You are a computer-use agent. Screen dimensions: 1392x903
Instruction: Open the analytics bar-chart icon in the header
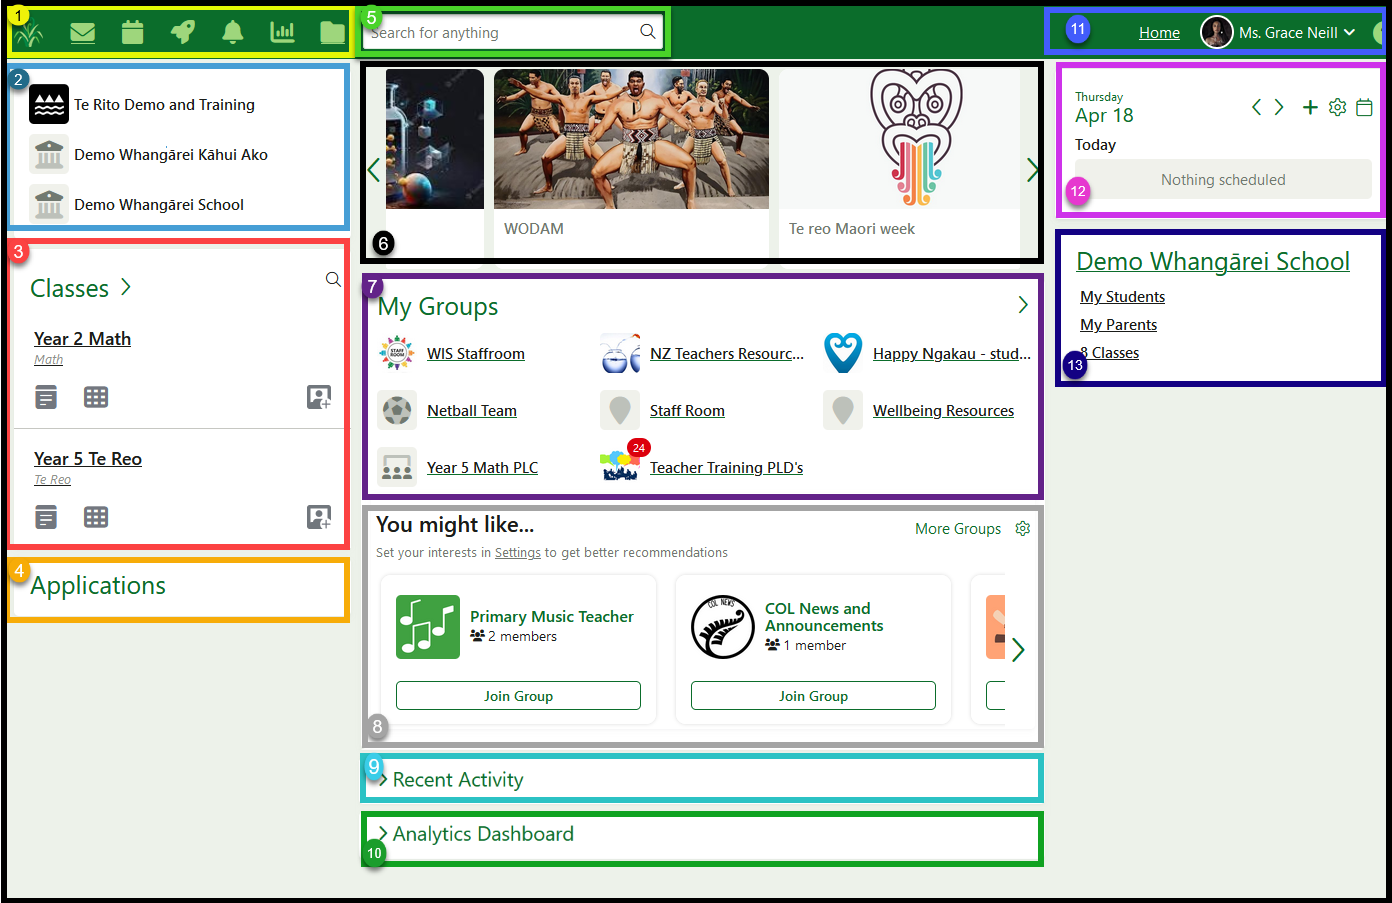tap(282, 32)
